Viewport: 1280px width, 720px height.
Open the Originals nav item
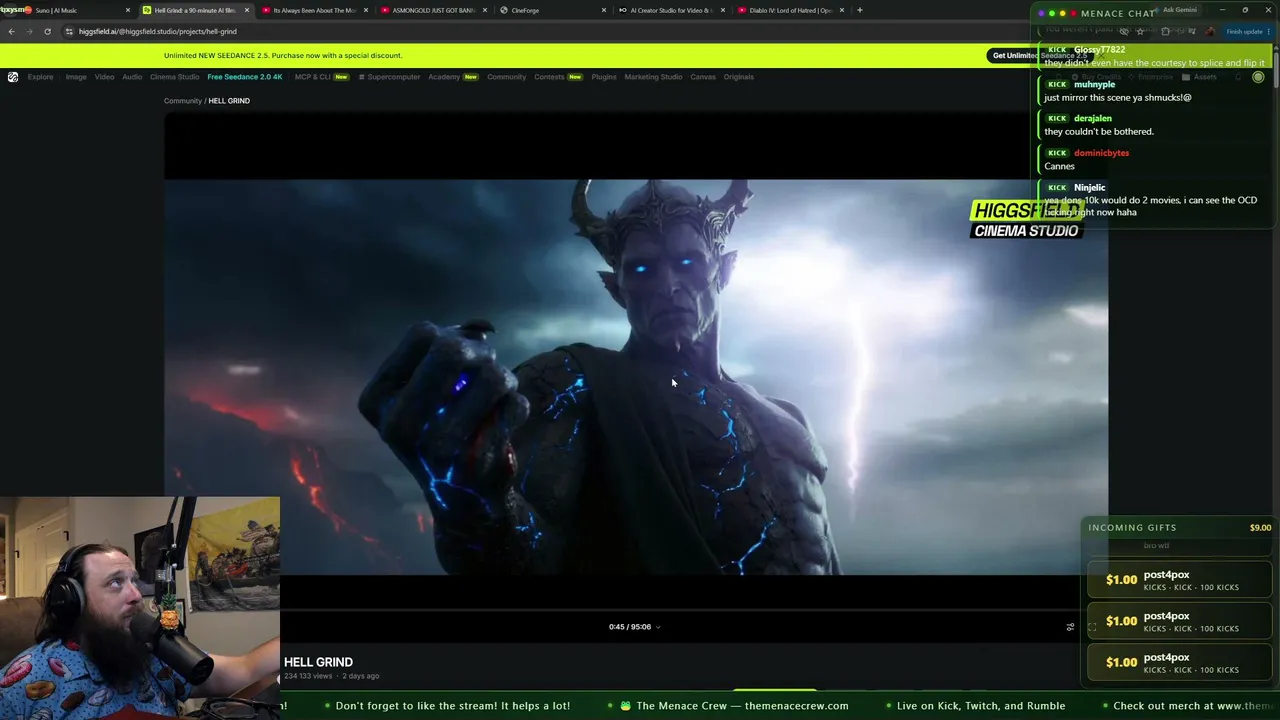(x=739, y=77)
